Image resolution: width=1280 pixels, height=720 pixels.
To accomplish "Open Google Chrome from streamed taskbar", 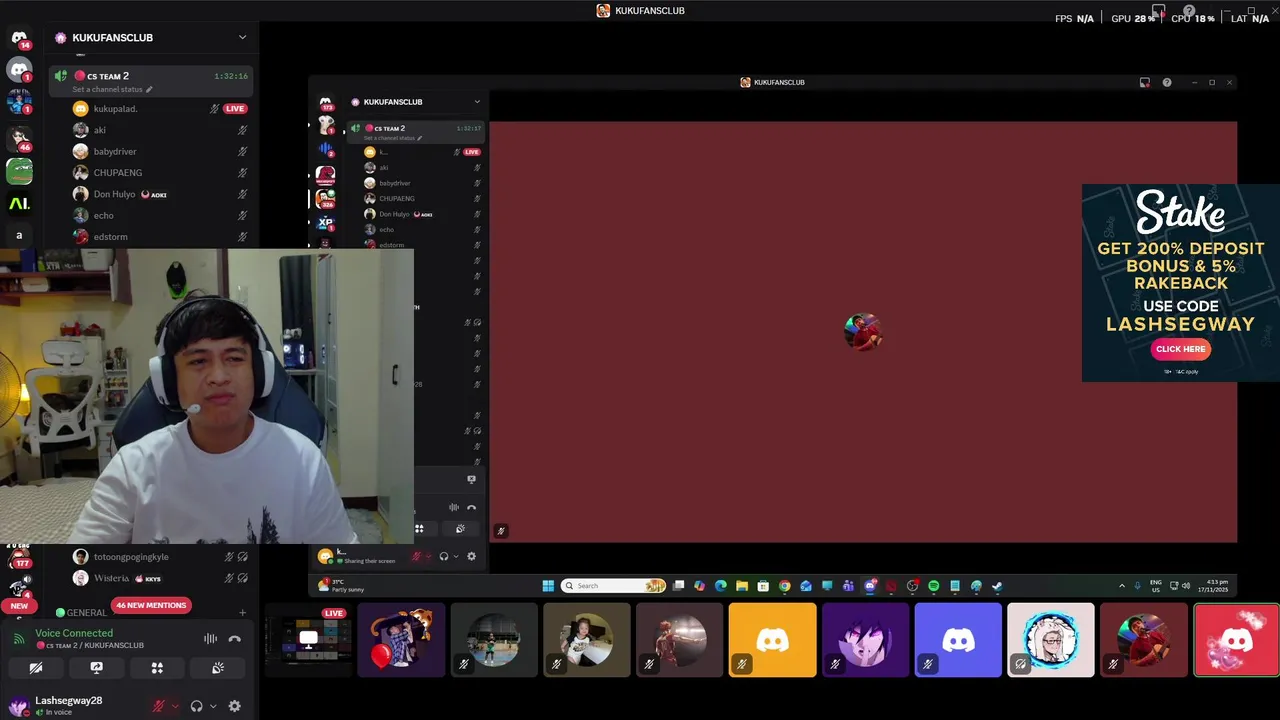I will [784, 586].
